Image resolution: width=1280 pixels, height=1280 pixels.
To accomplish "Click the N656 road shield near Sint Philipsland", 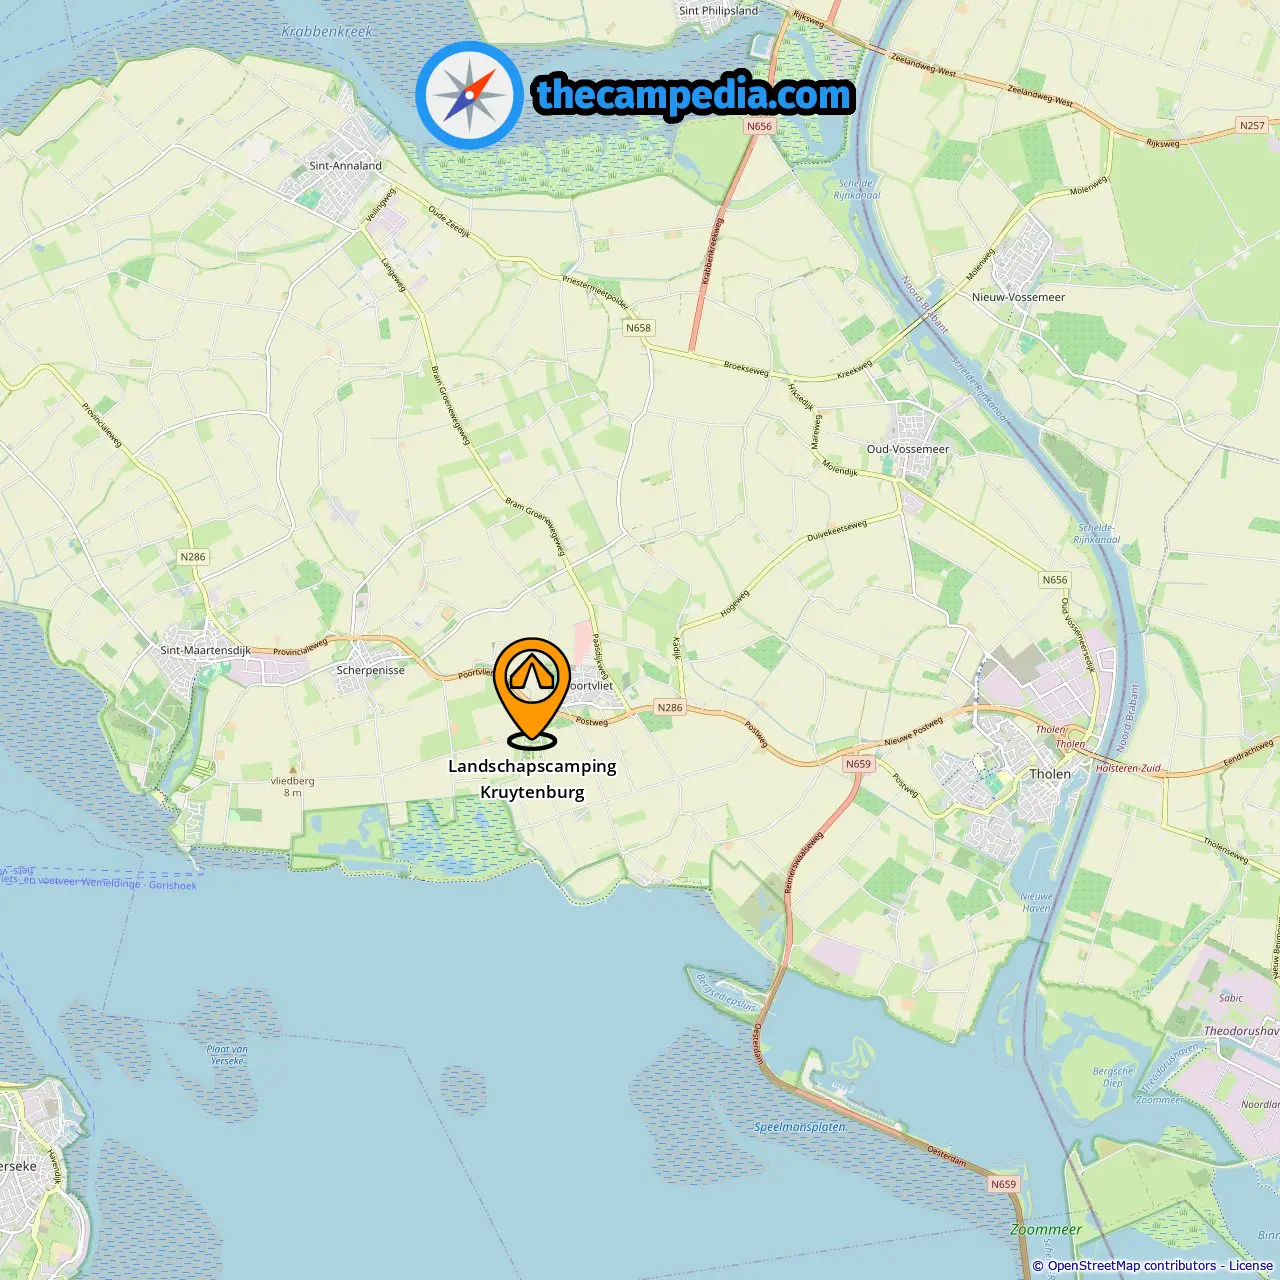I will click(x=759, y=126).
